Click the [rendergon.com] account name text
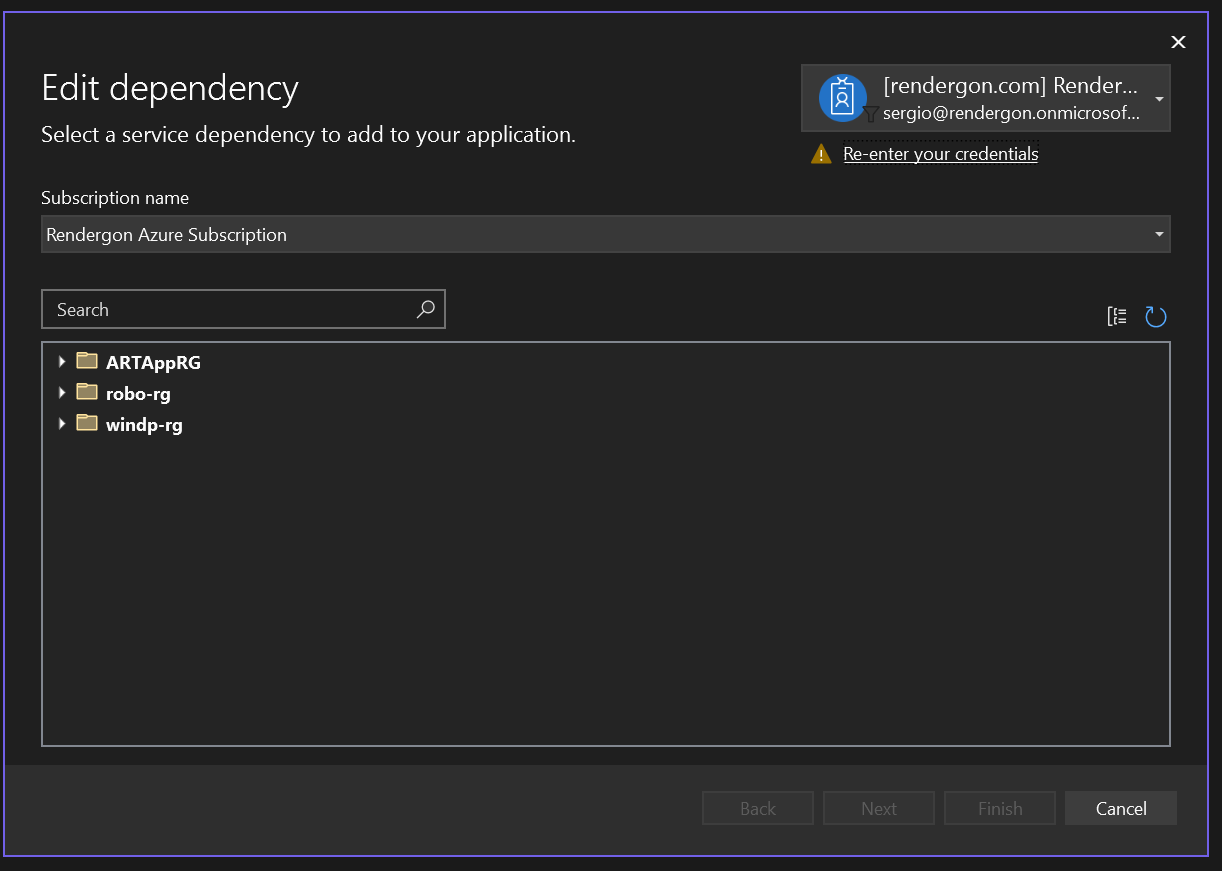The height and width of the screenshot is (871, 1222). (x=1010, y=85)
